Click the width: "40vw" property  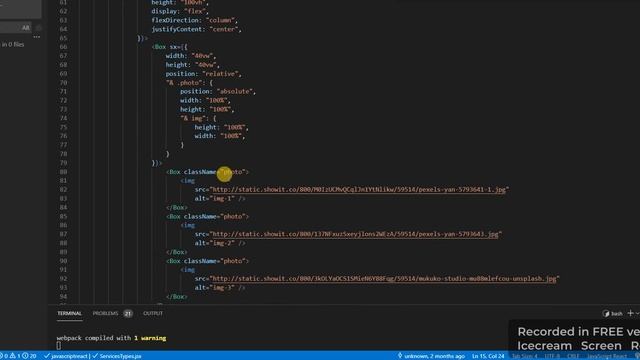191,56
